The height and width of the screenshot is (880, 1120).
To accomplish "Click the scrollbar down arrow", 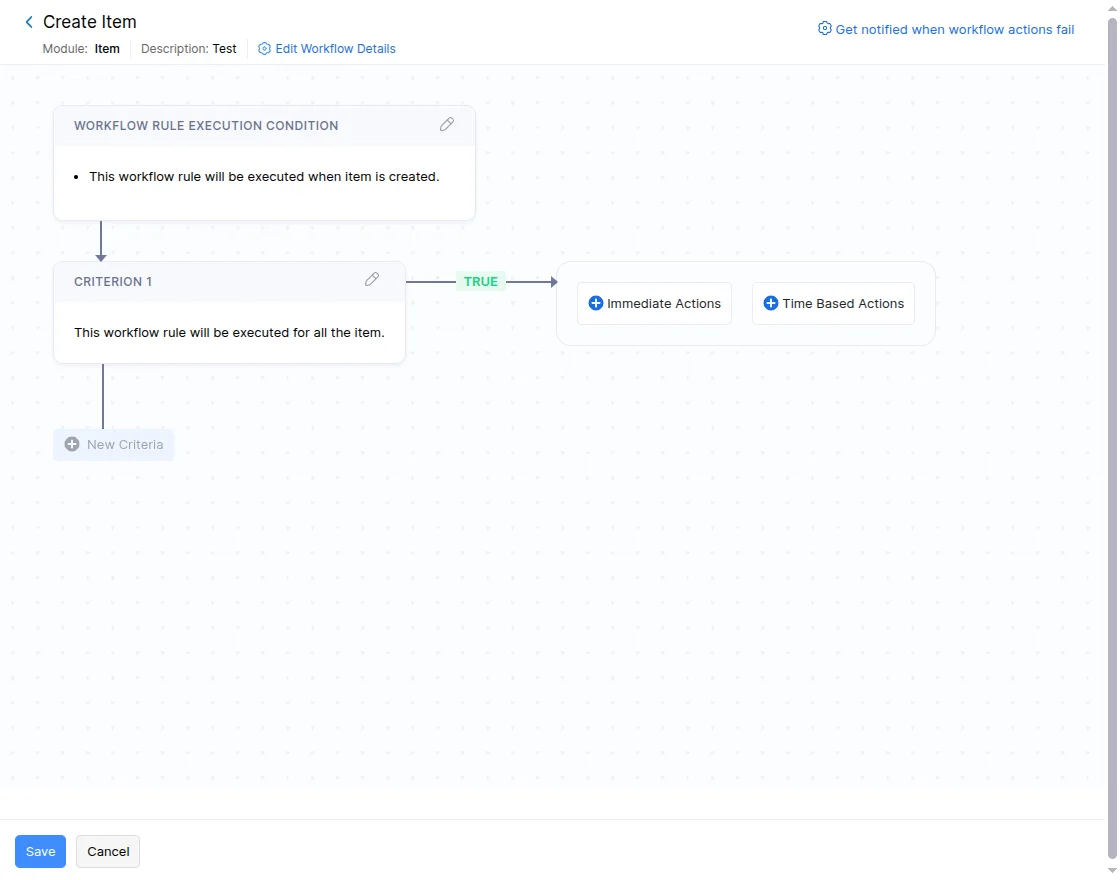I will [1112, 871].
